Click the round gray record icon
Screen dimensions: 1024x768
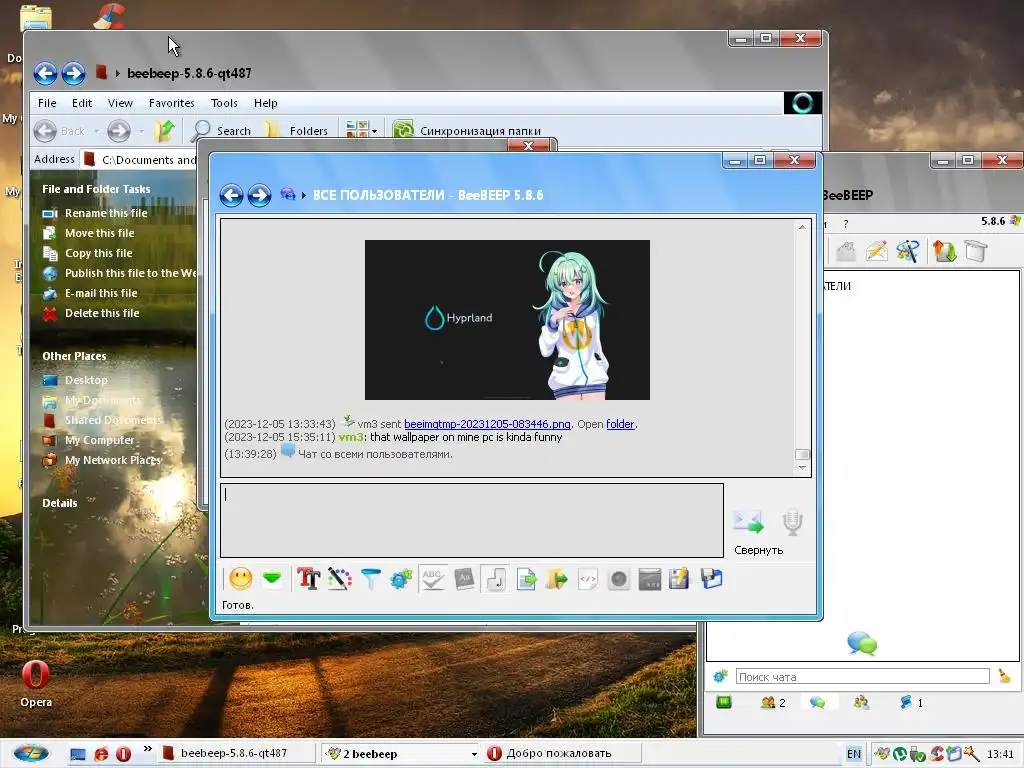click(x=618, y=579)
